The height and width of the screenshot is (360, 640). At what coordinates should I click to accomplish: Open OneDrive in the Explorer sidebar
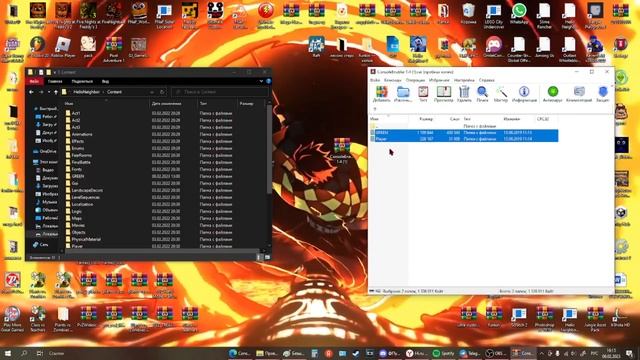(x=45, y=151)
